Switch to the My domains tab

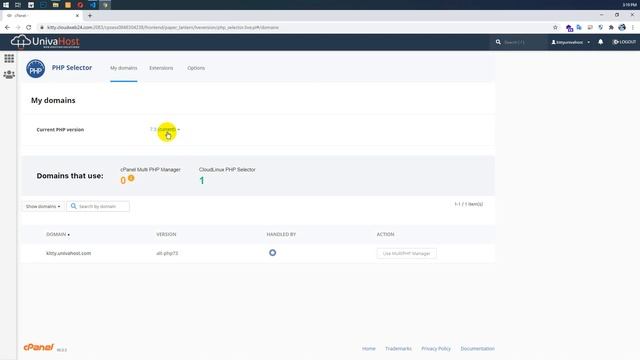click(x=124, y=68)
